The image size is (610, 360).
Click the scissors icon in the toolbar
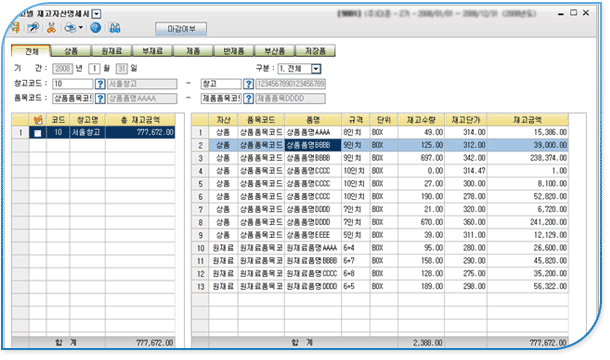[x=51, y=28]
